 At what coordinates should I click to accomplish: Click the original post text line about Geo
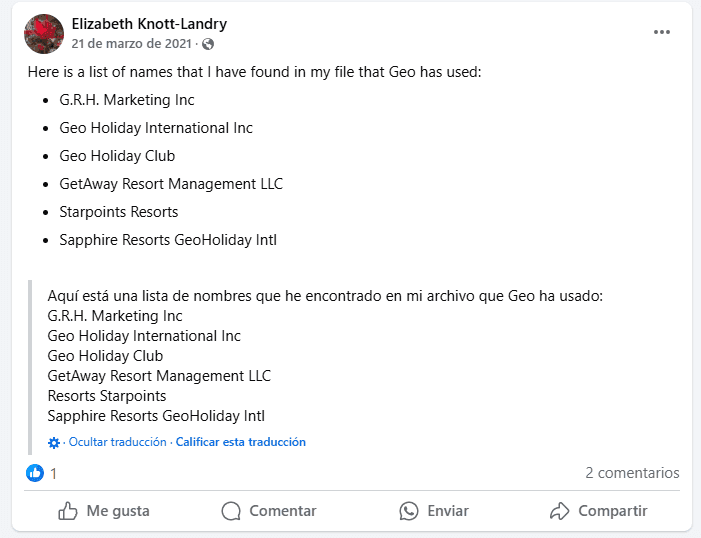click(x=255, y=73)
